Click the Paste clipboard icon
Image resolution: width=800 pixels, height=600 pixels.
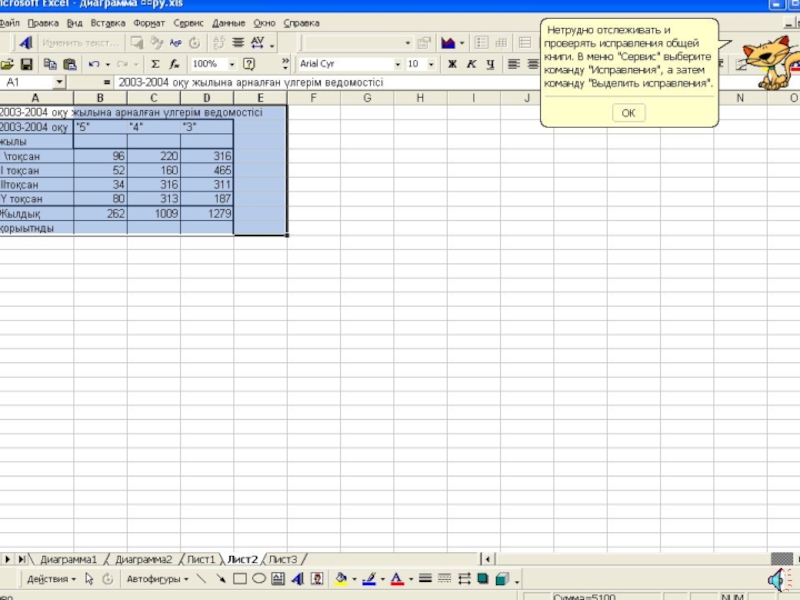tap(70, 64)
